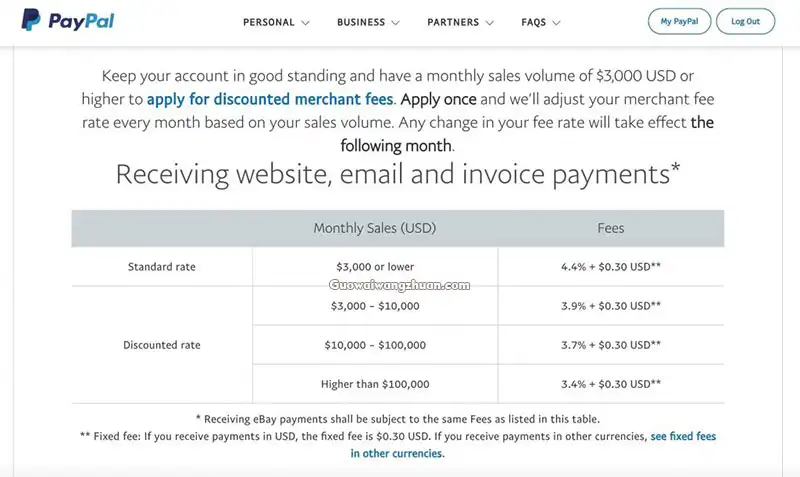The height and width of the screenshot is (477, 800).
Task: Select the $3,000 – $10,000 cell
Action: click(x=375, y=306)
